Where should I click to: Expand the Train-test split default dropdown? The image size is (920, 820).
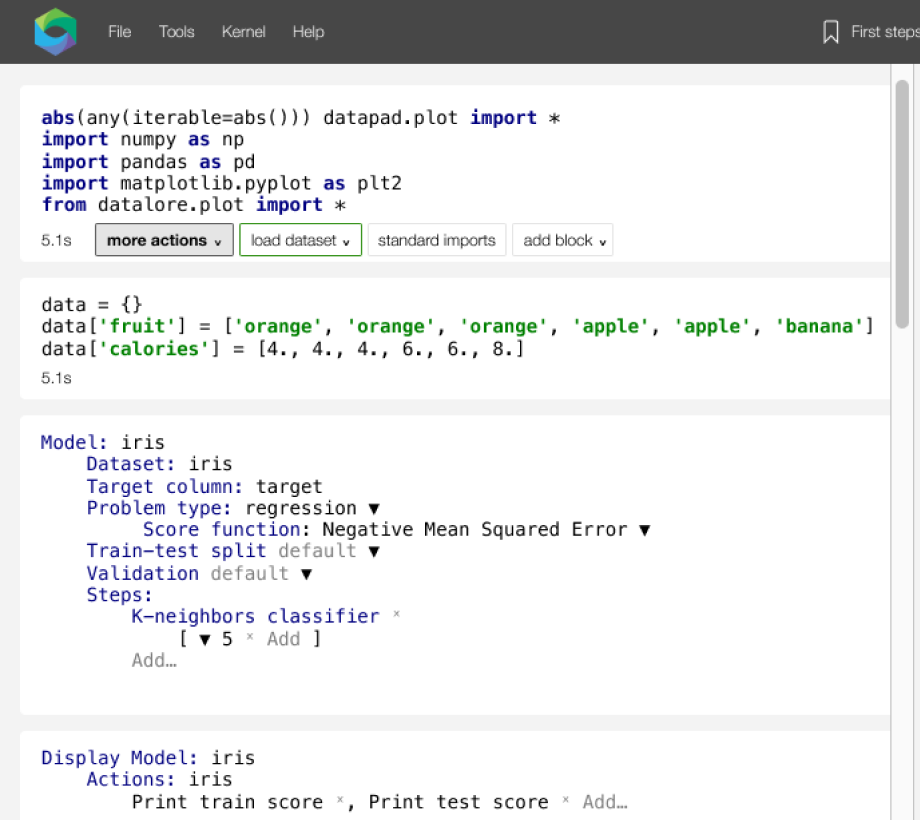pyautogui.click(x=374, y=551)
